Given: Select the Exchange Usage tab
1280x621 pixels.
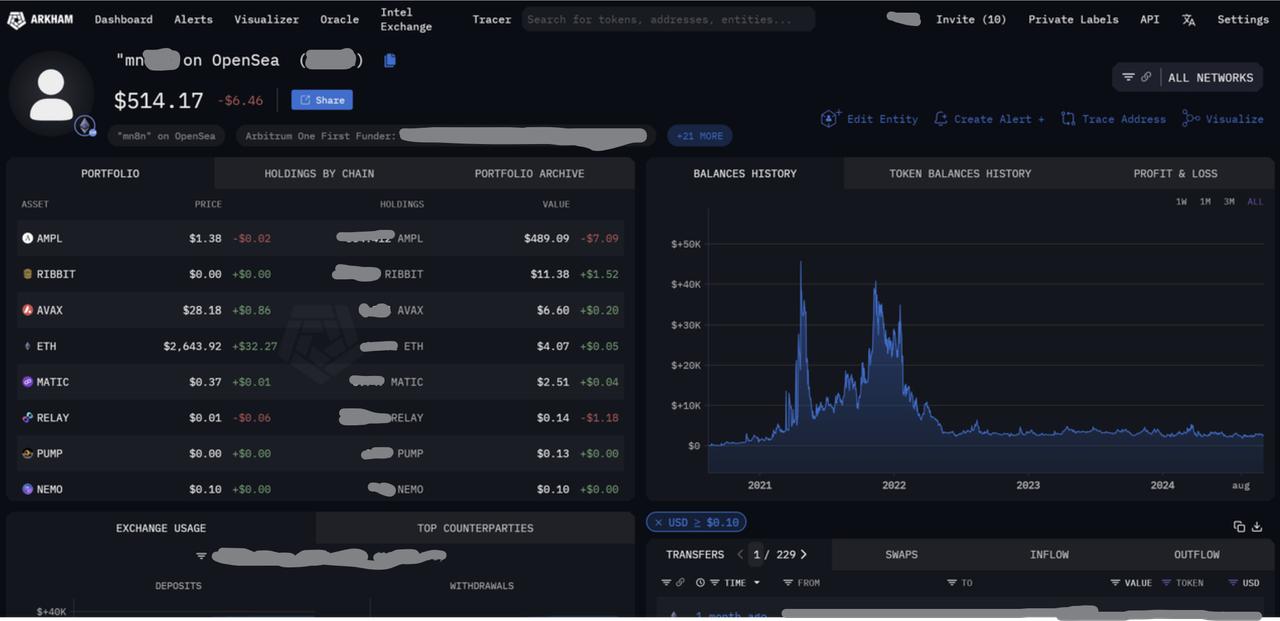Looking at the screenshot, I should point(161,528).
